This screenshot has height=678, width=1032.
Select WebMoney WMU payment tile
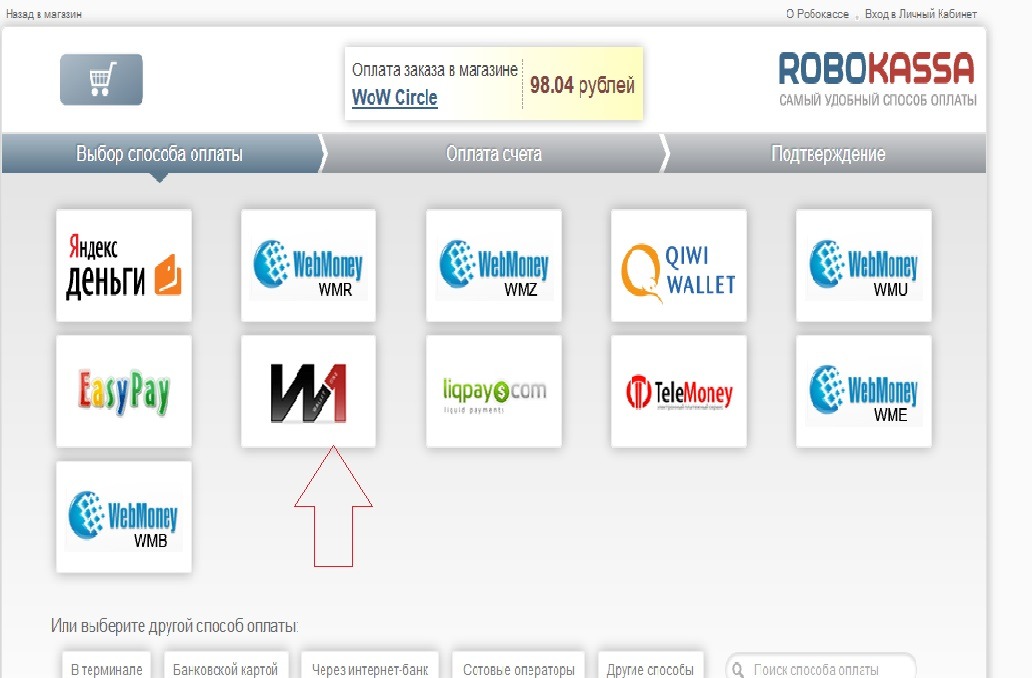pos(864,265)
